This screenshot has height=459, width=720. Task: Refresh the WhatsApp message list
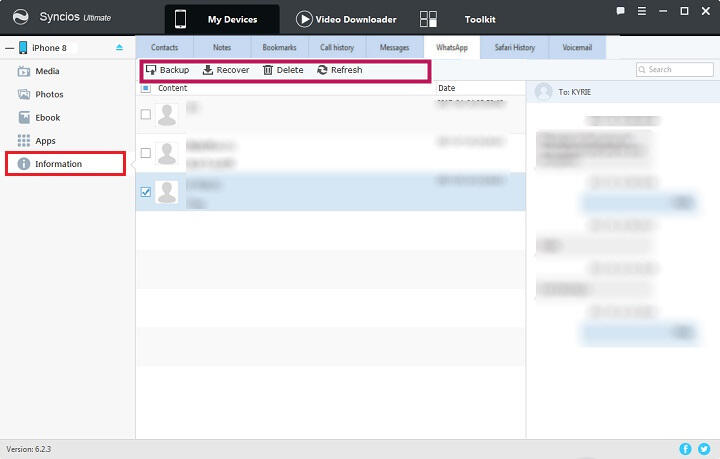(x=340, y=70)
